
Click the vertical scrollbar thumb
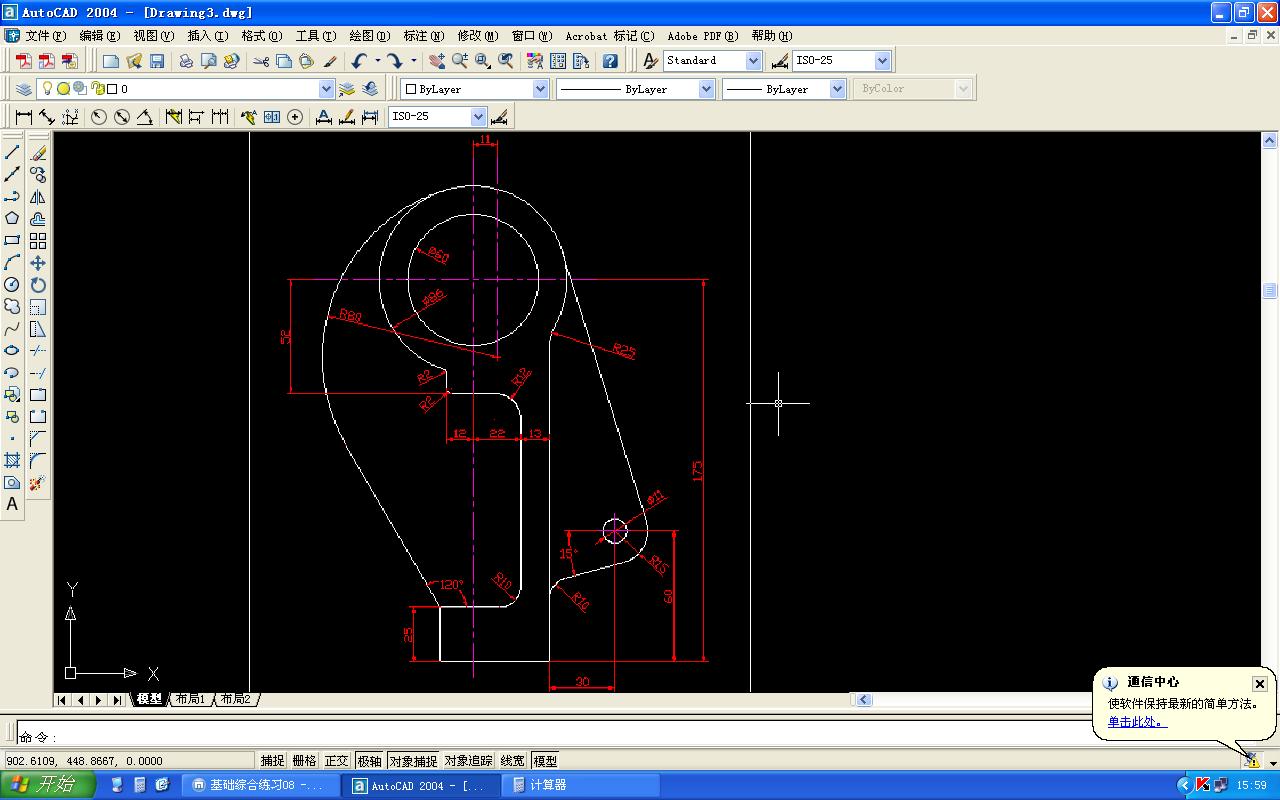tap(1270, 291)
